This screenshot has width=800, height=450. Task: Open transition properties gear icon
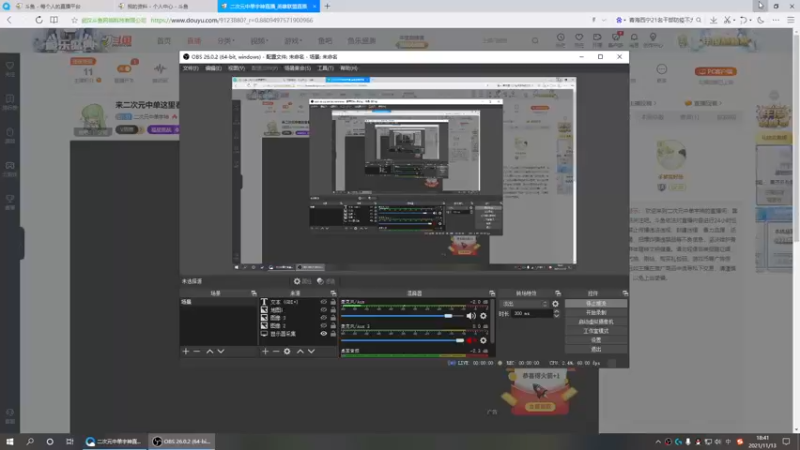(x=555, y=304)
